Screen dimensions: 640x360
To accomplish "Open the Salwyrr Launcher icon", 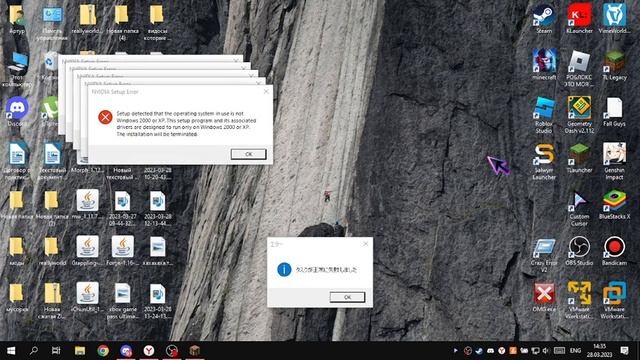I will (x=544, y=162).
